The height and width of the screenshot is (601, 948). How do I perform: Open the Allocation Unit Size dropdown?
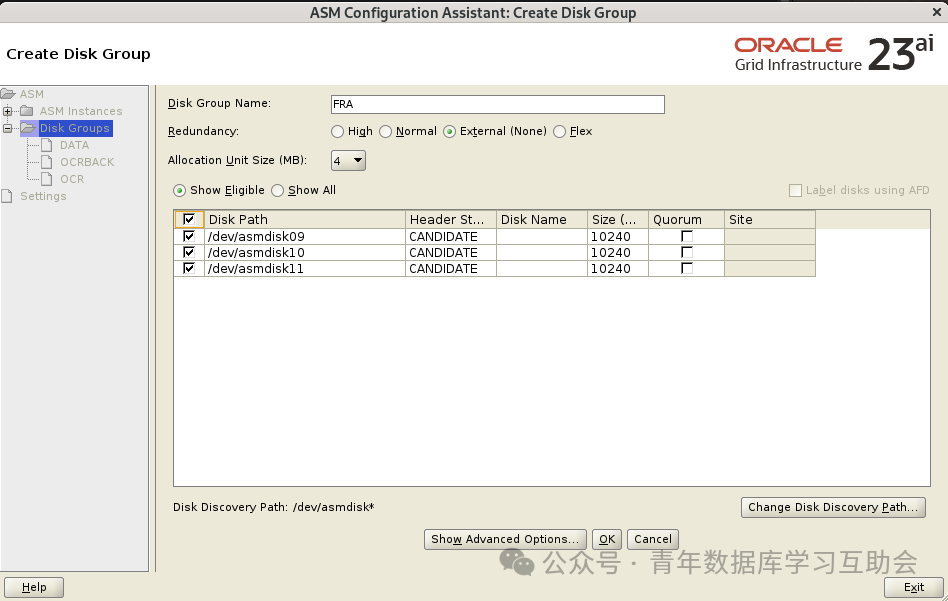click(348, 160)
